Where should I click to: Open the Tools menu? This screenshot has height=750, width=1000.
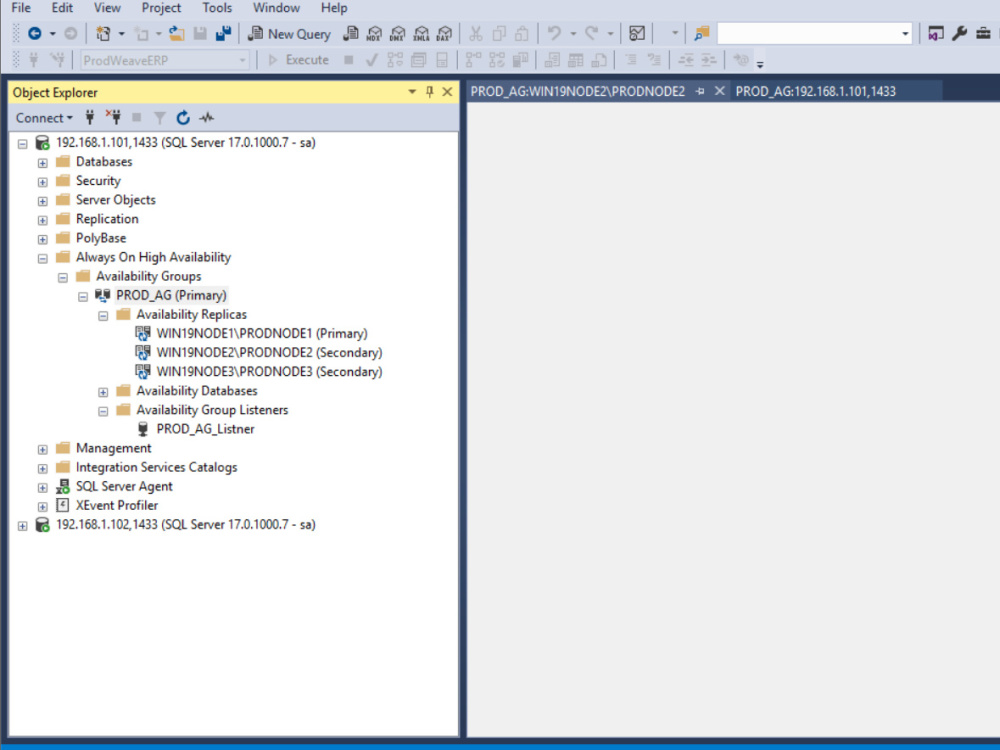pyautogui.click(x=217, y=8)
